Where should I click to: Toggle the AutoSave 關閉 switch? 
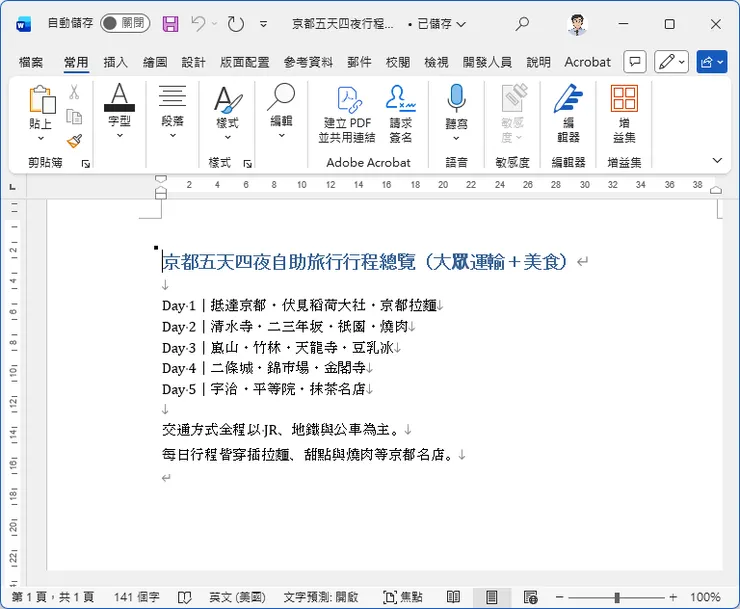point(125,23)
